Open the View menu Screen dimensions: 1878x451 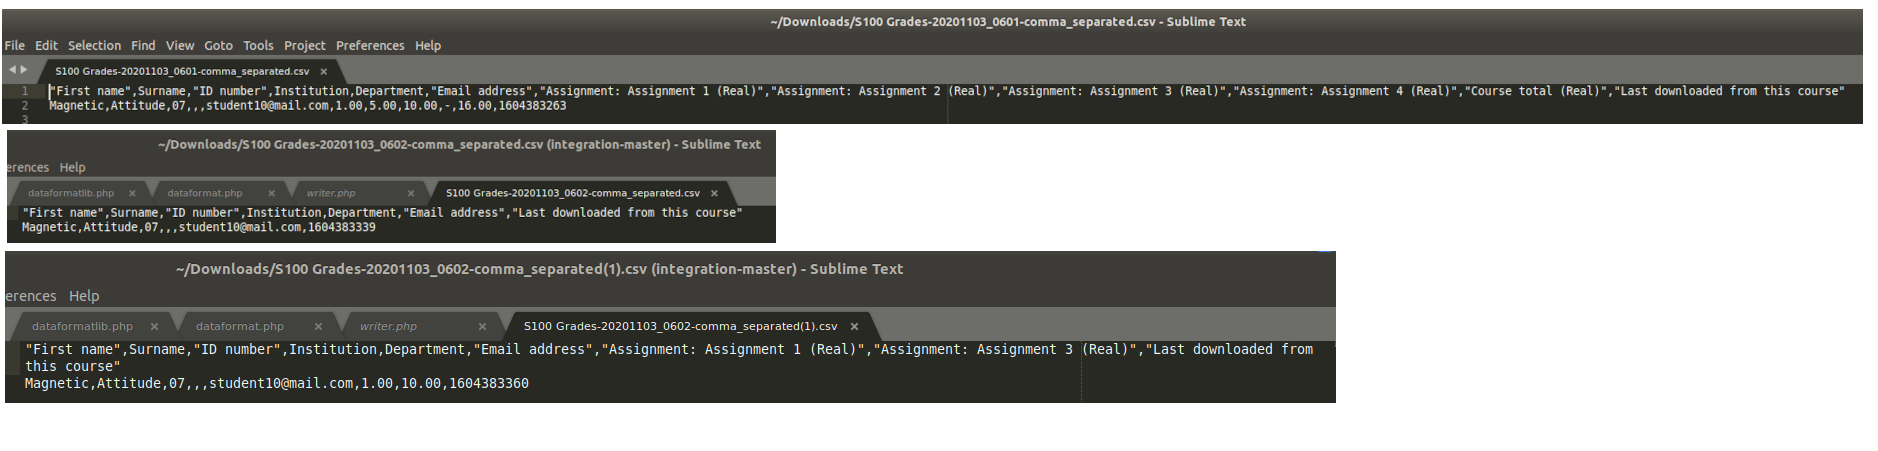click(x=180, y=46)
